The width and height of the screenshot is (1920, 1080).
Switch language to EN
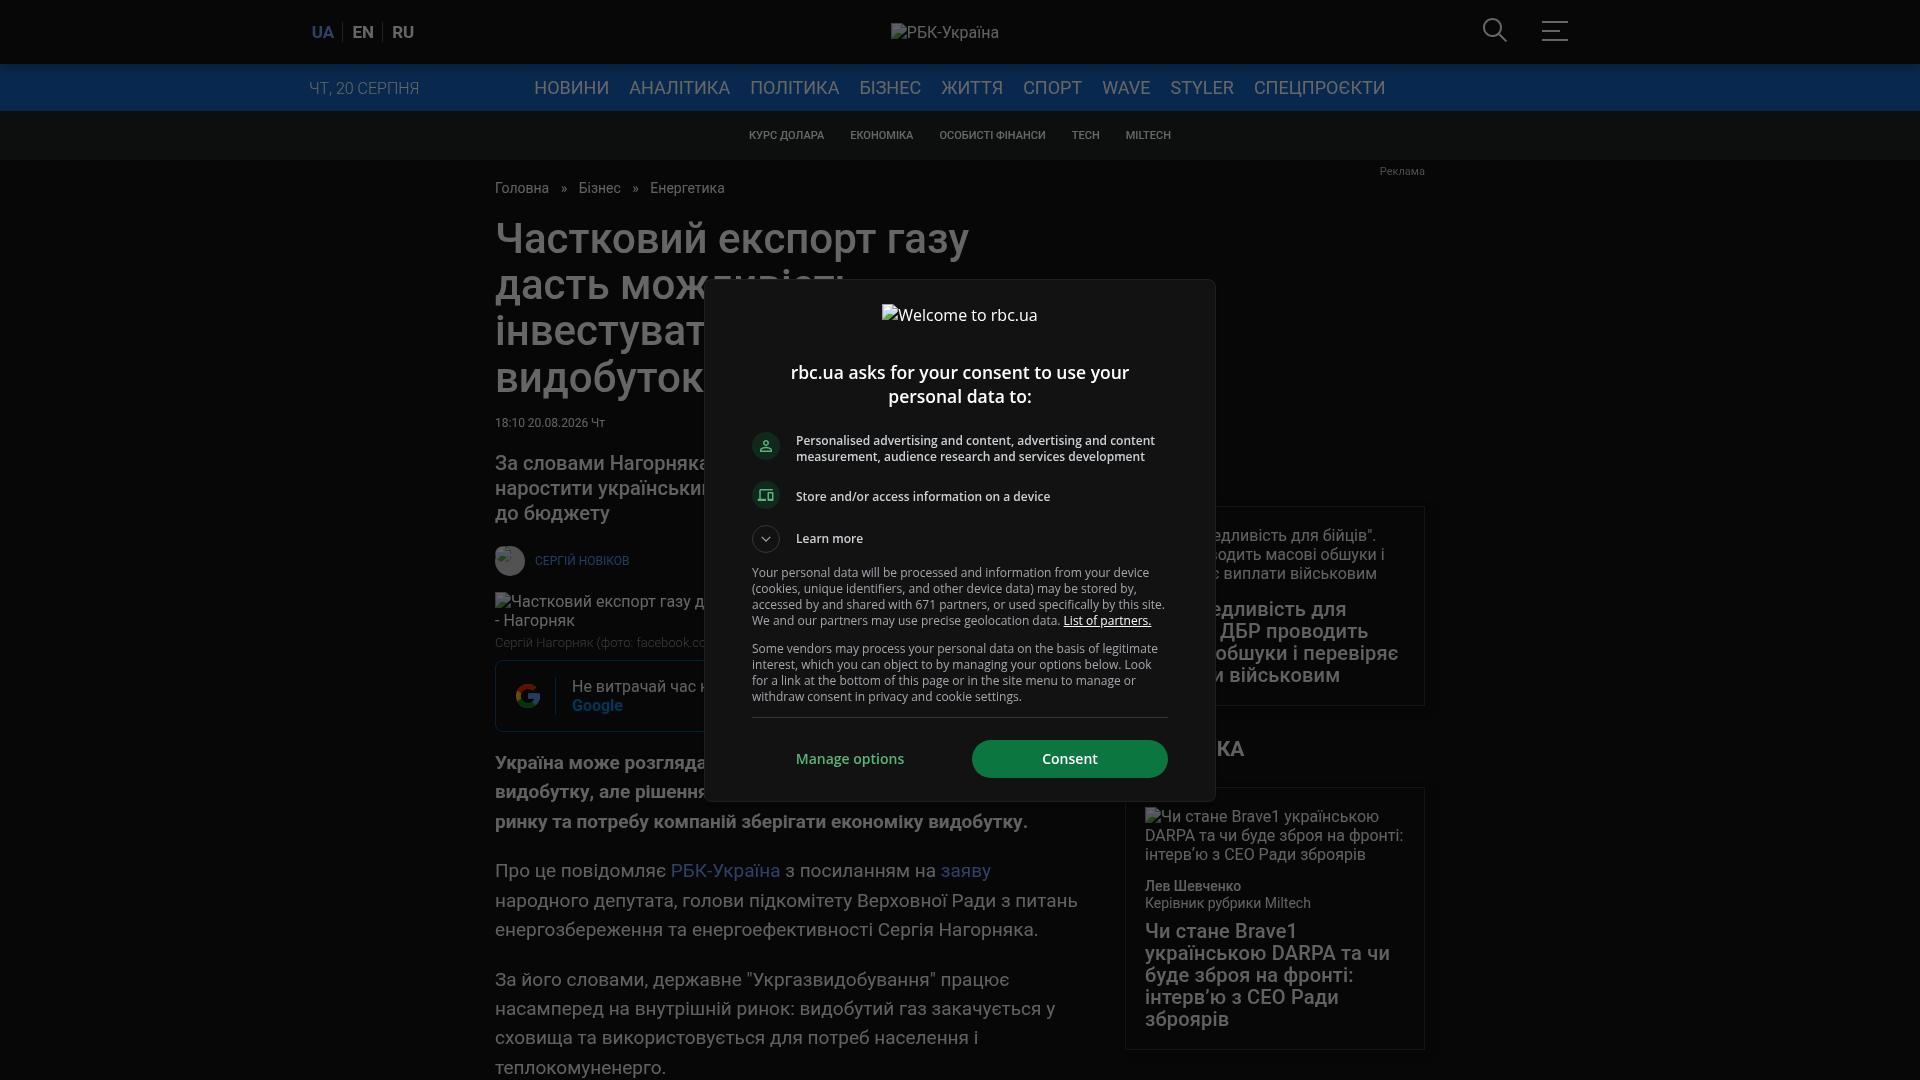point(363,32)
